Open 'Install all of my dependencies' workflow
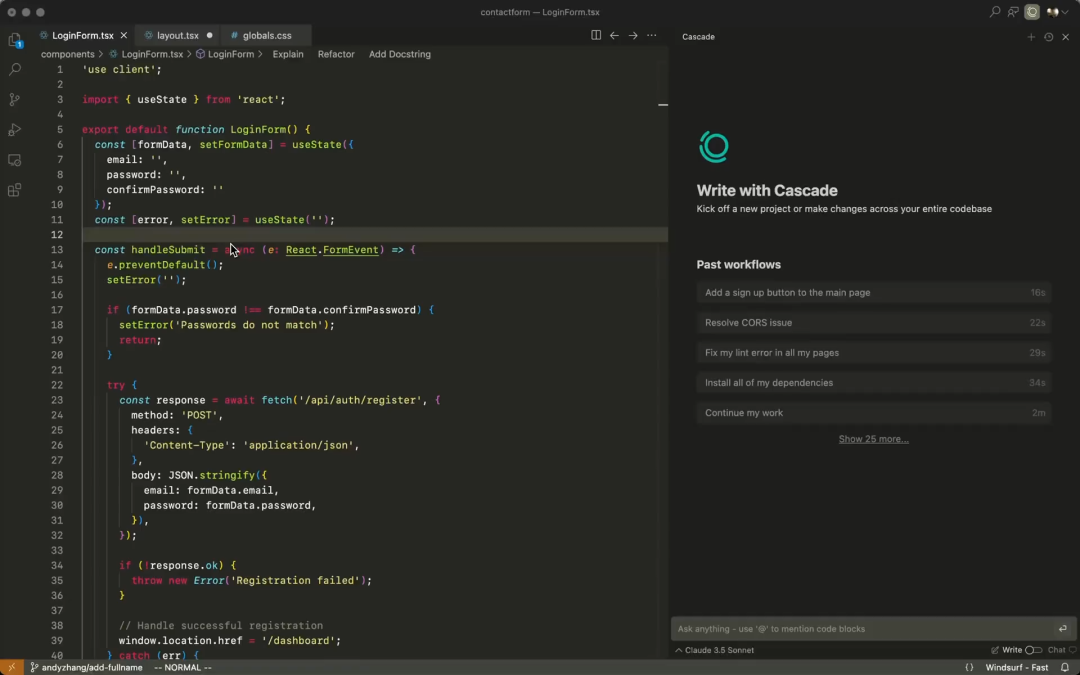 873,382
